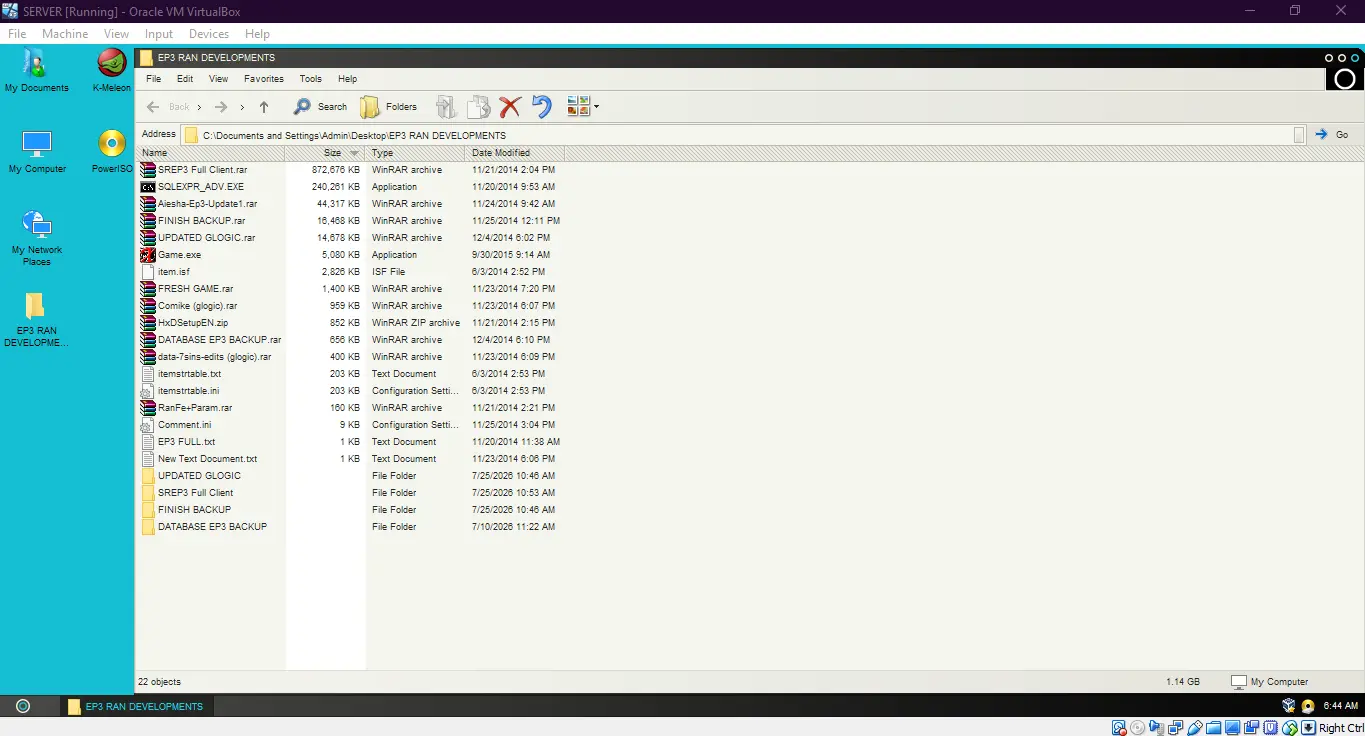Click the SQLEXPR_ADV.EXE file icon
This screenshot has width=1365, height=736.
148,187
